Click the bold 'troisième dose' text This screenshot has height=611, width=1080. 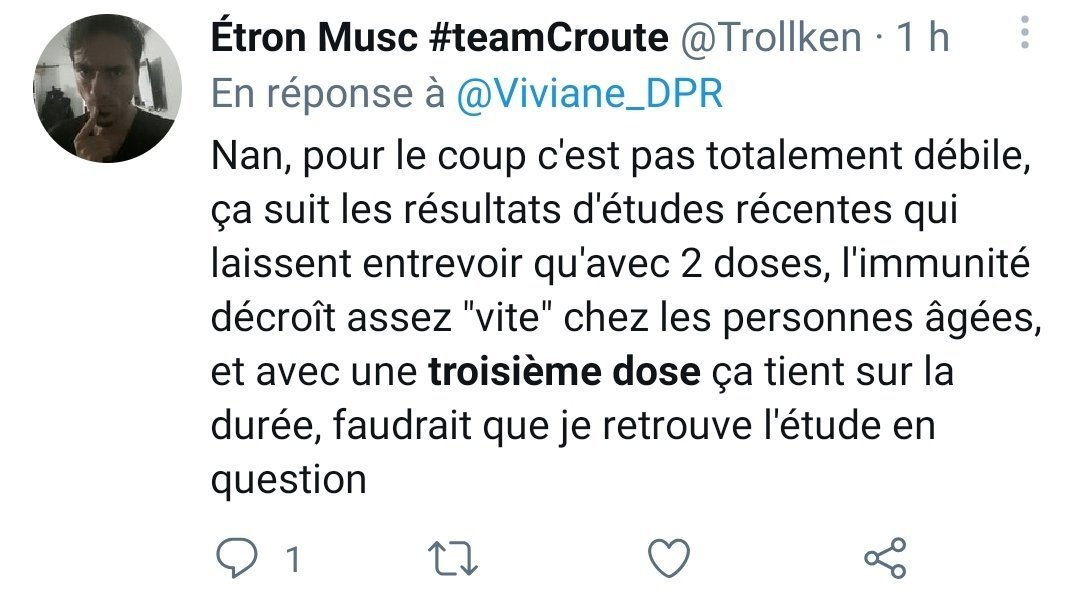click(x=564, y=372)
